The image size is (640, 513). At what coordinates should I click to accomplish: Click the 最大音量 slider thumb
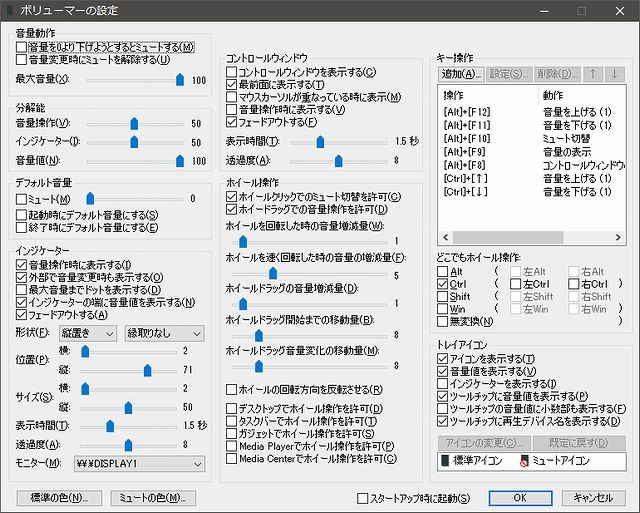pos(180,79)
